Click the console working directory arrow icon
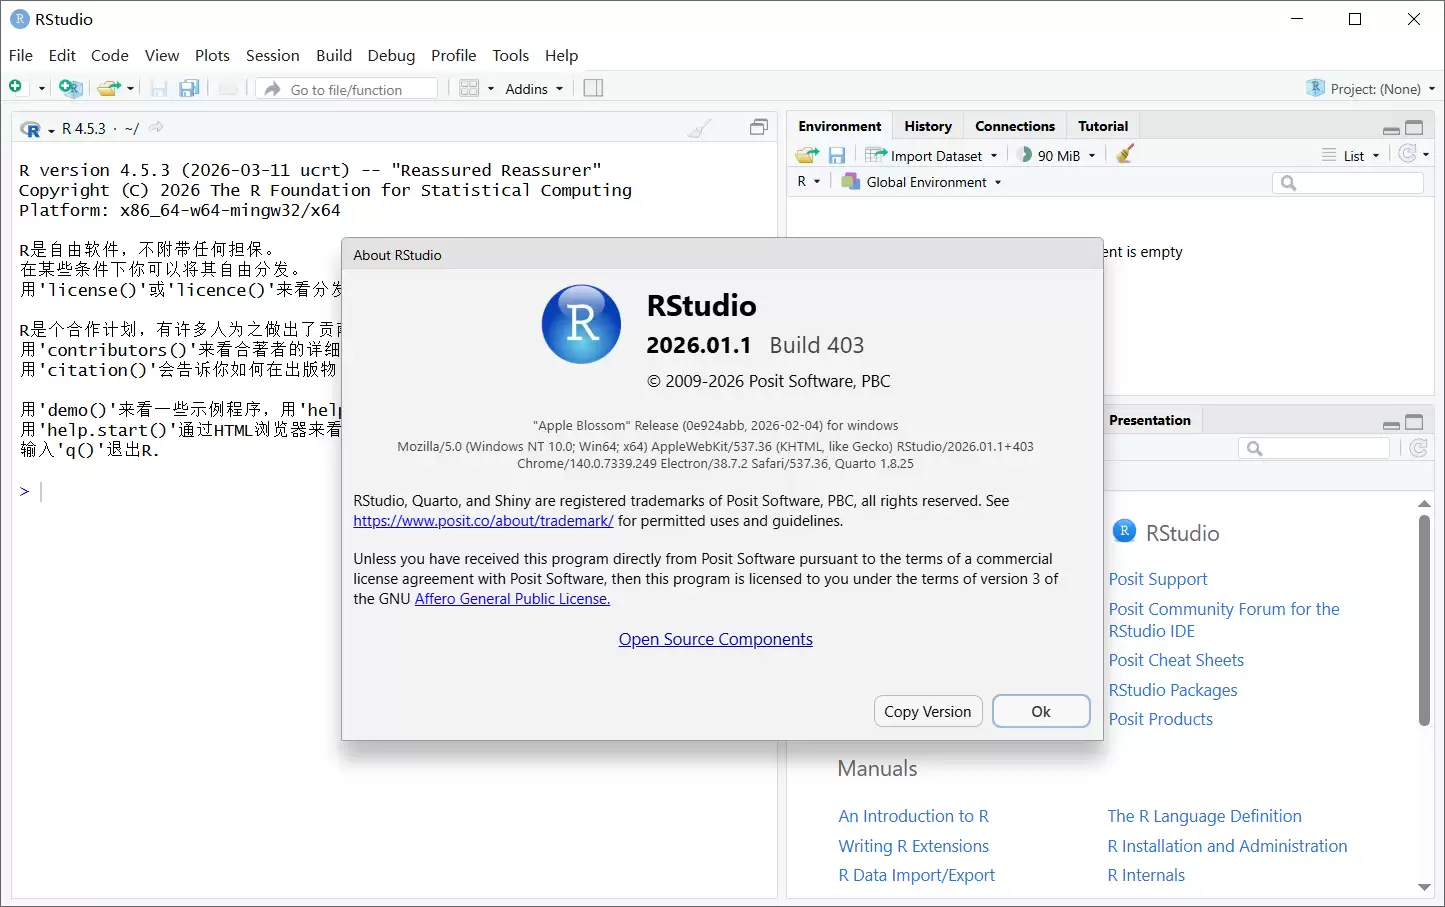 point(156,128)
